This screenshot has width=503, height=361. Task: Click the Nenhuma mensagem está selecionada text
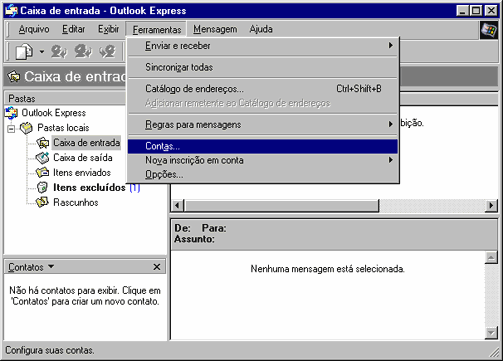(x=328, y=269)
